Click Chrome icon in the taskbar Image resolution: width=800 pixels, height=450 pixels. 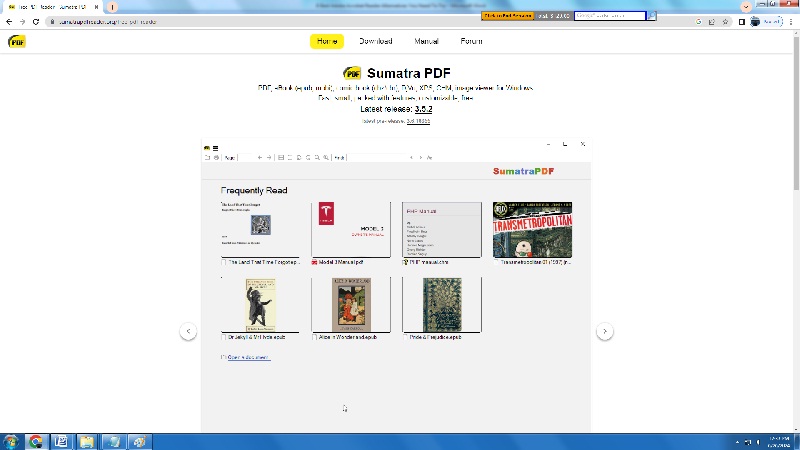coord(36,442)
